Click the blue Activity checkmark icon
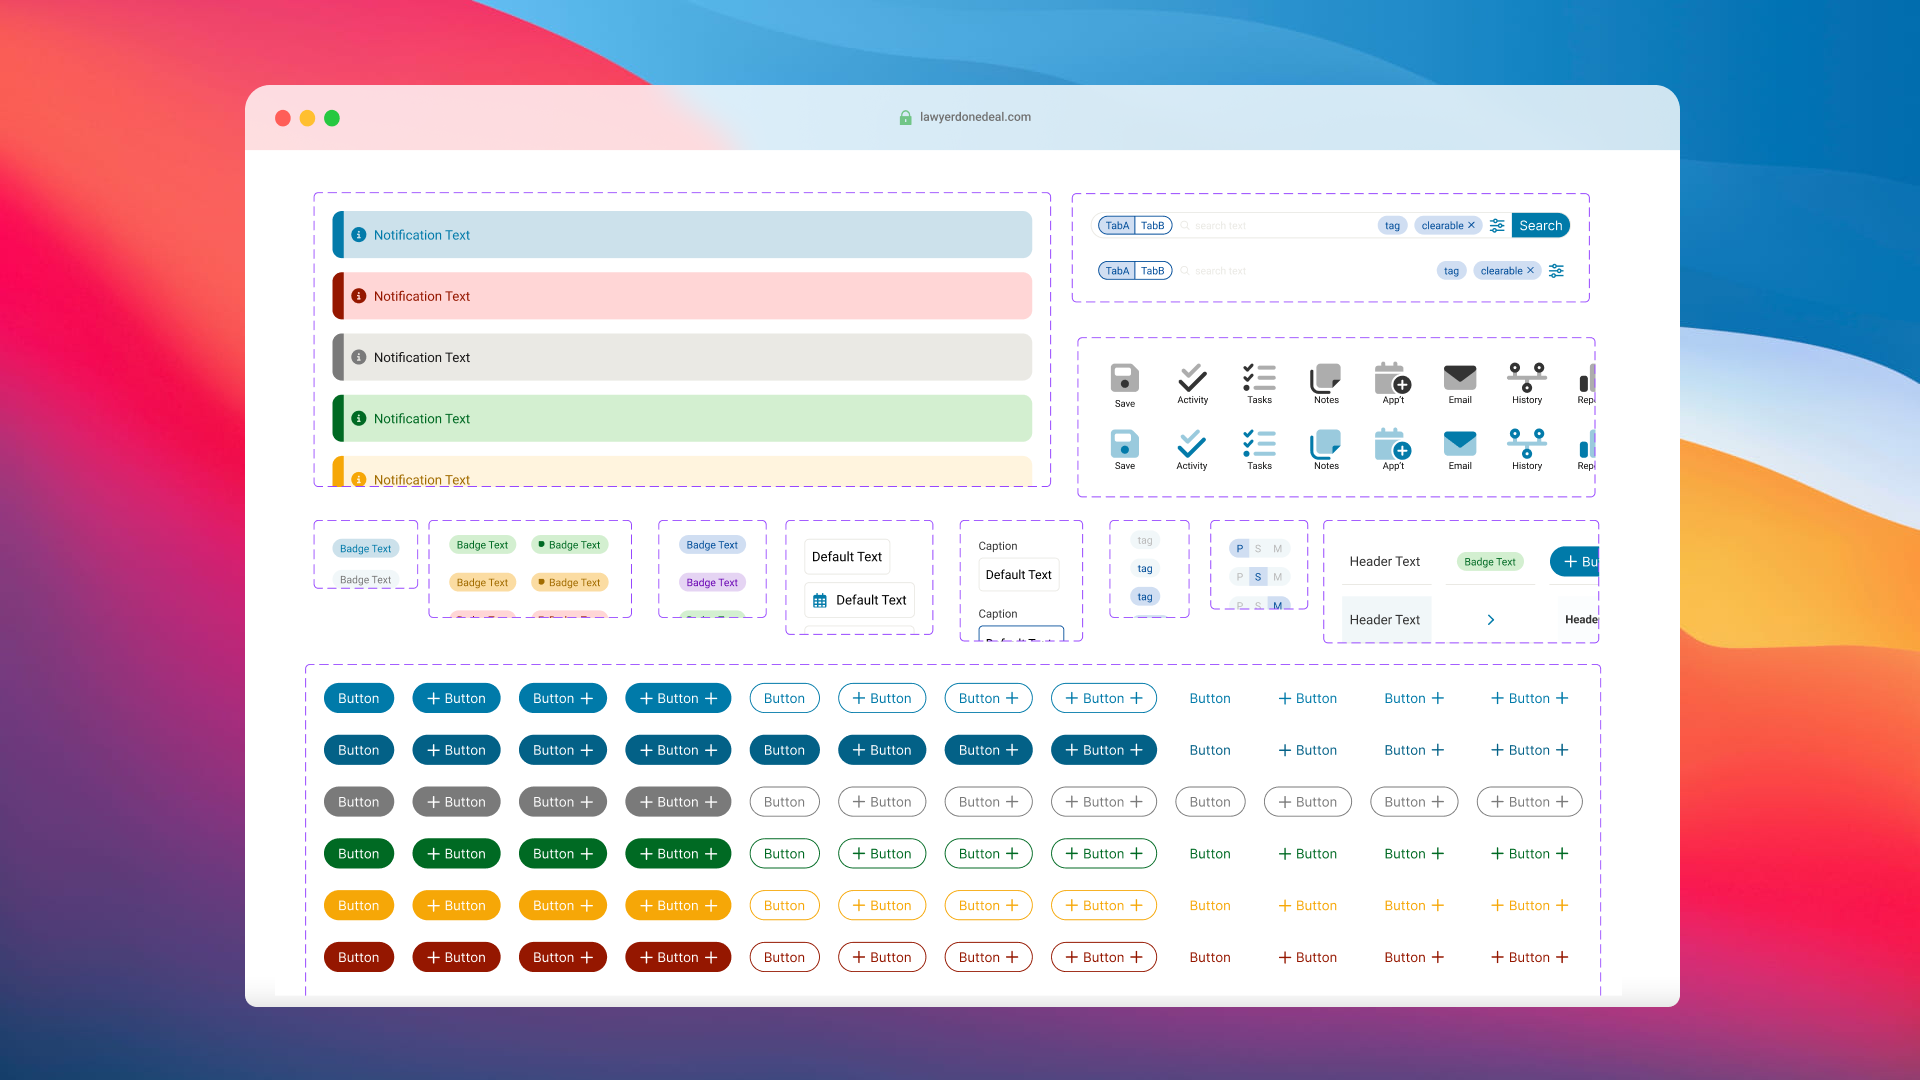 1191,444
